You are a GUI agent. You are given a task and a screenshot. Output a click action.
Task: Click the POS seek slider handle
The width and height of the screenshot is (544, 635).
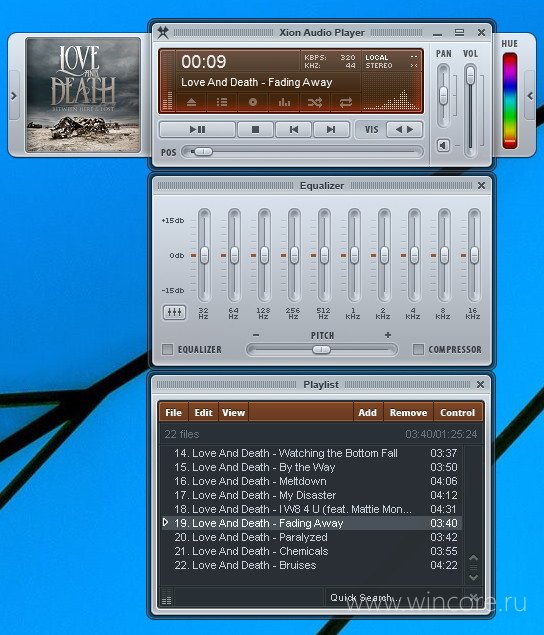tap(203, 152)
